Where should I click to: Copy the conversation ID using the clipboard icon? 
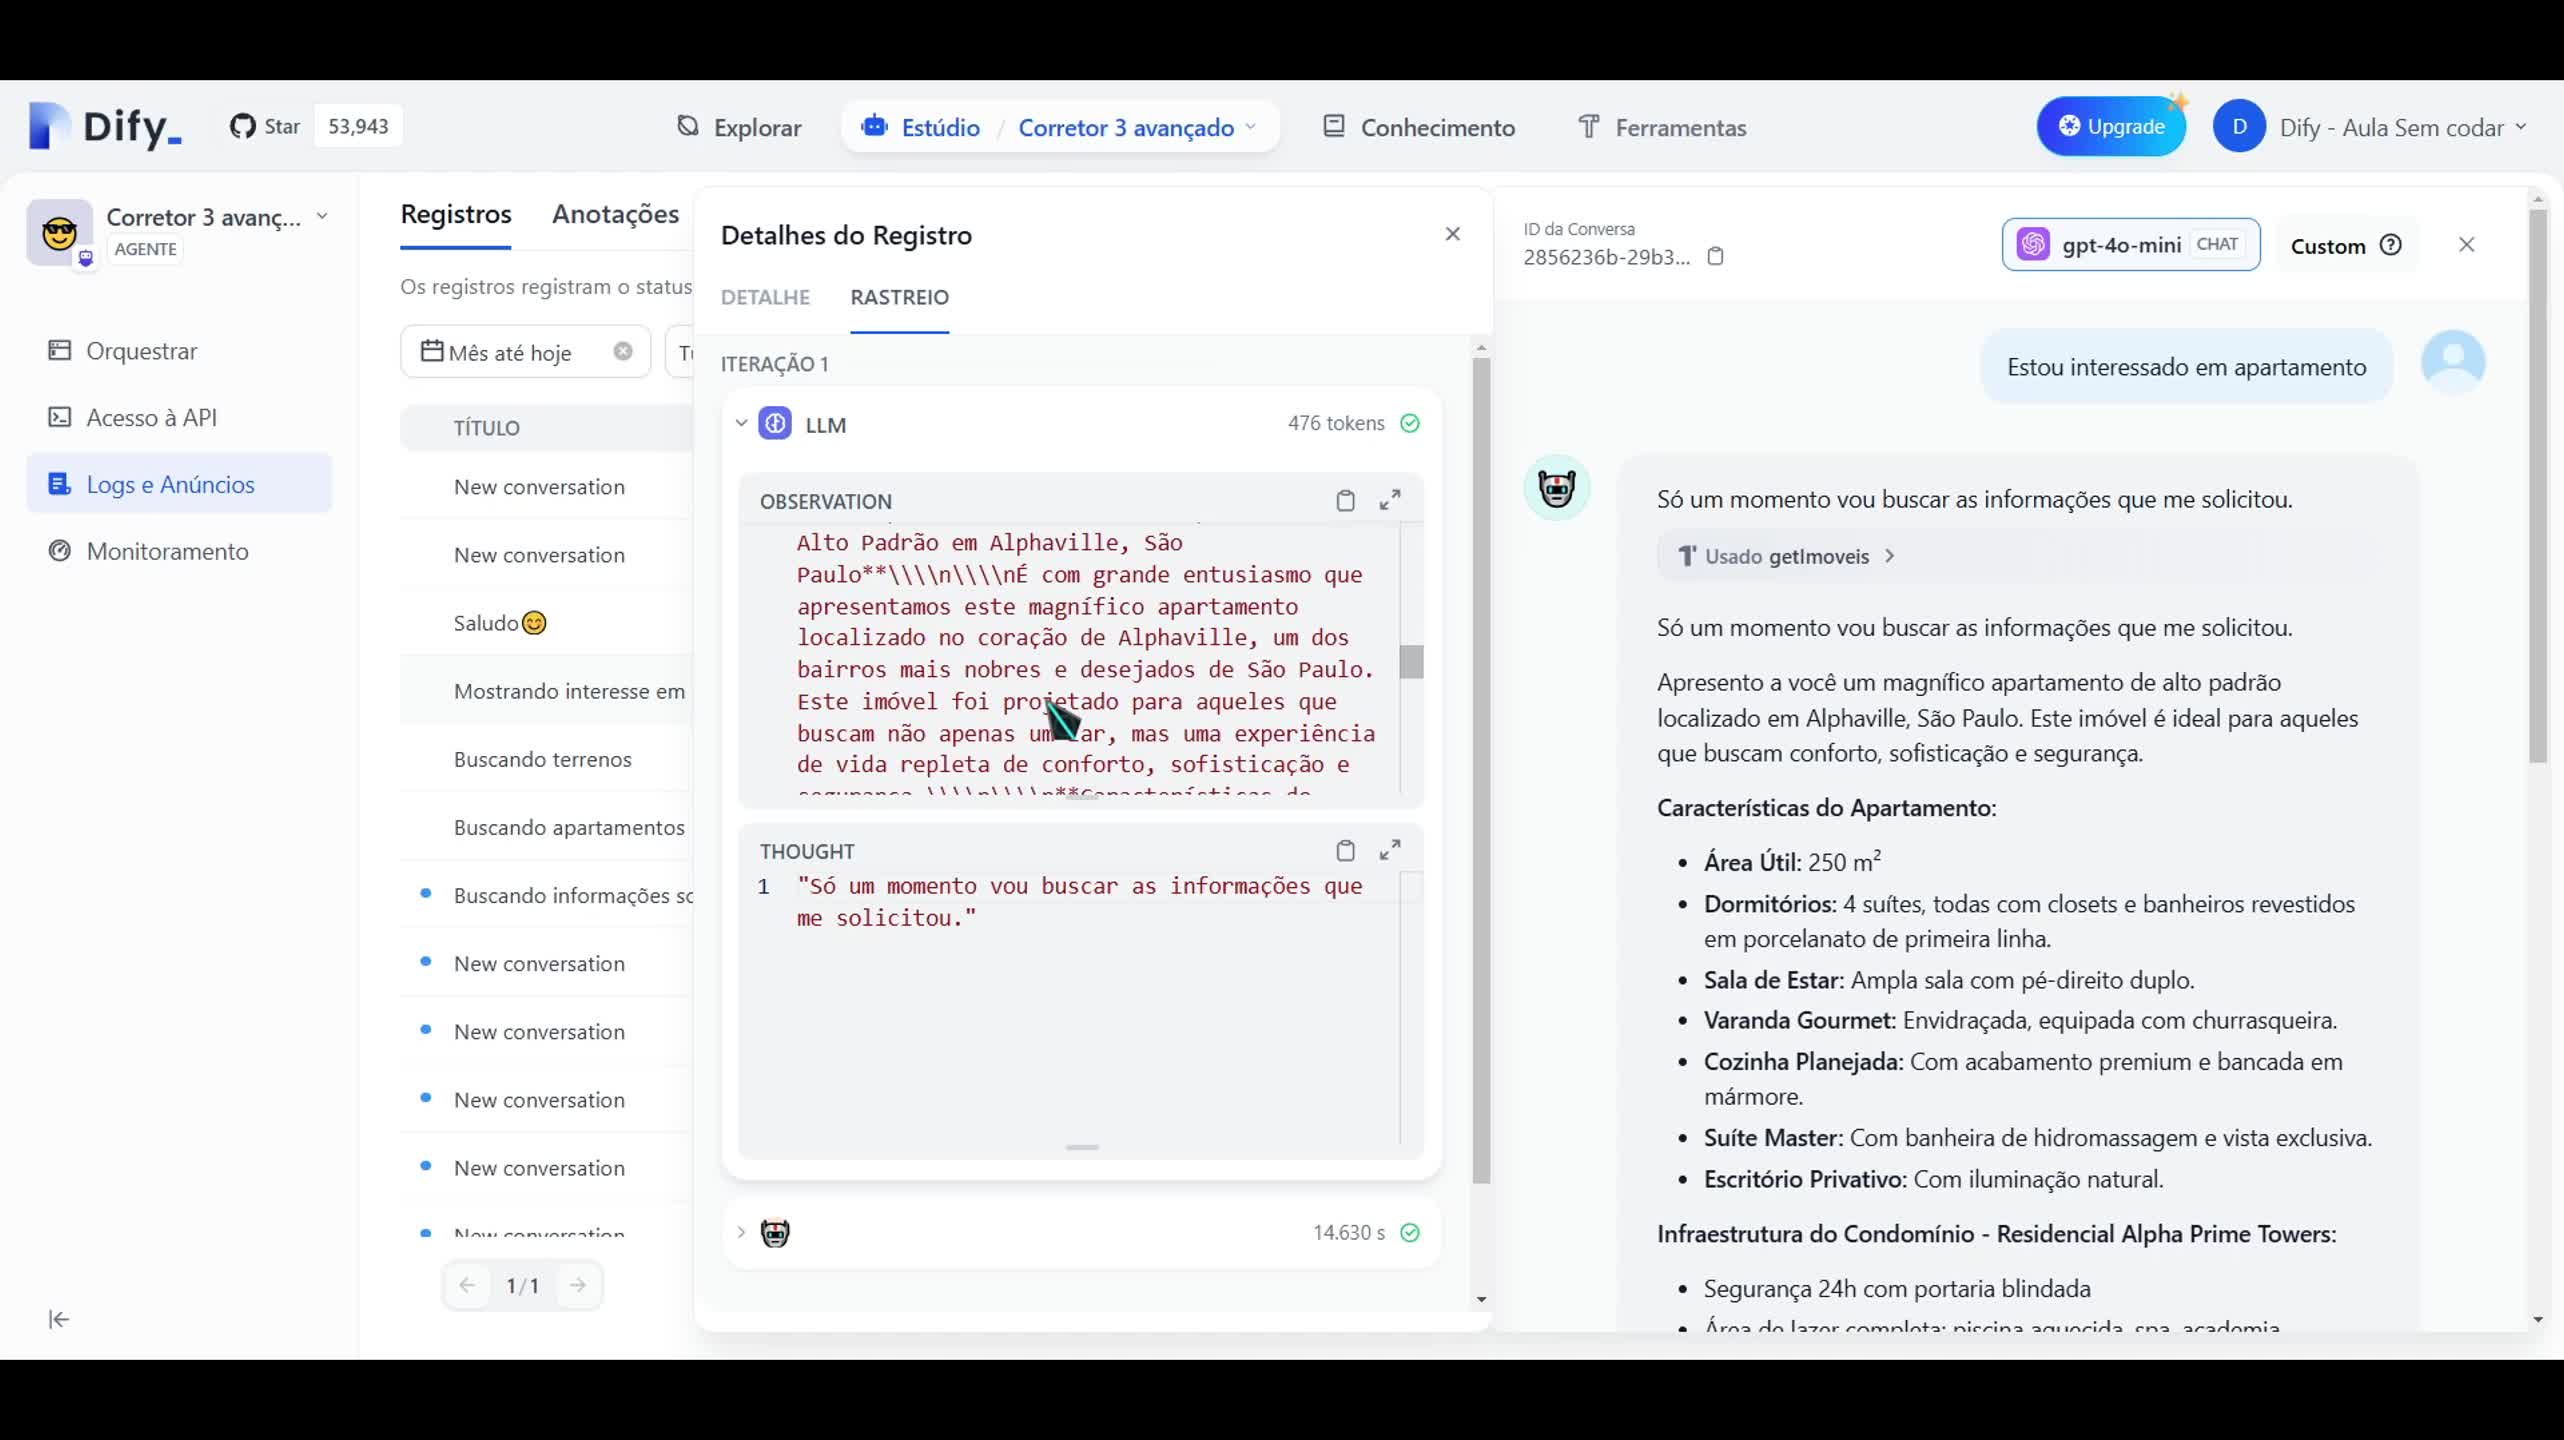(1716, 257)
